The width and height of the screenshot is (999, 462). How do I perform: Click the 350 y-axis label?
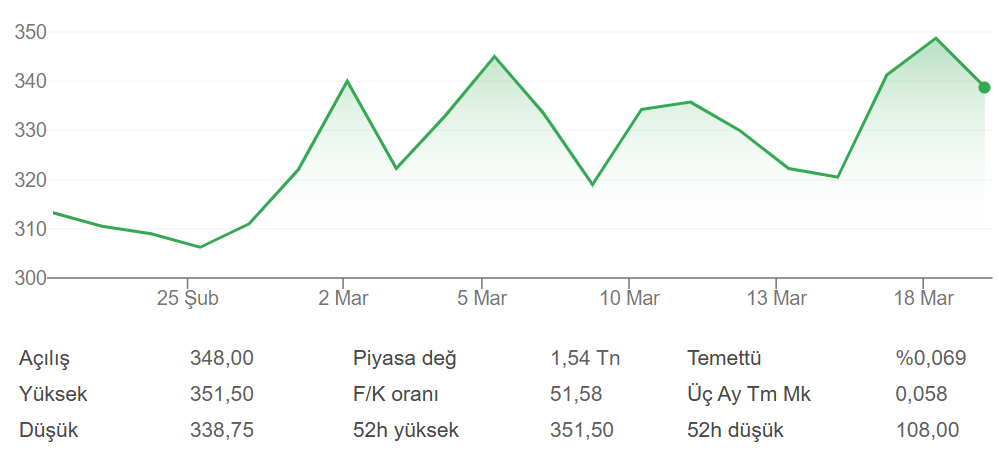(32, 32)
